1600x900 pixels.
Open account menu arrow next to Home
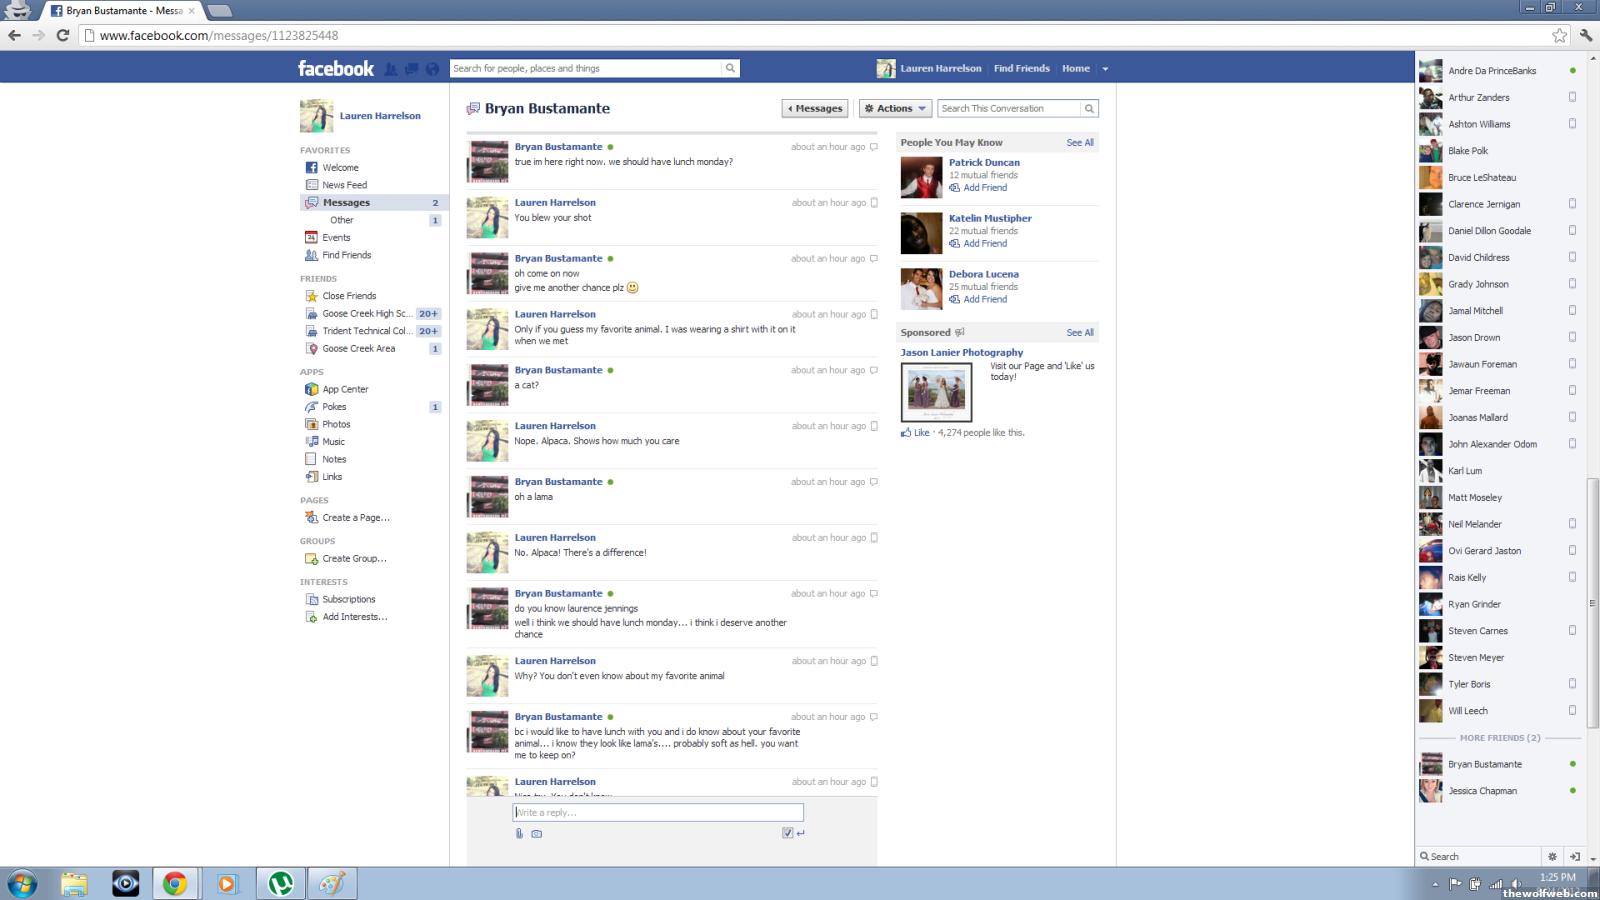coord(1105,69)
